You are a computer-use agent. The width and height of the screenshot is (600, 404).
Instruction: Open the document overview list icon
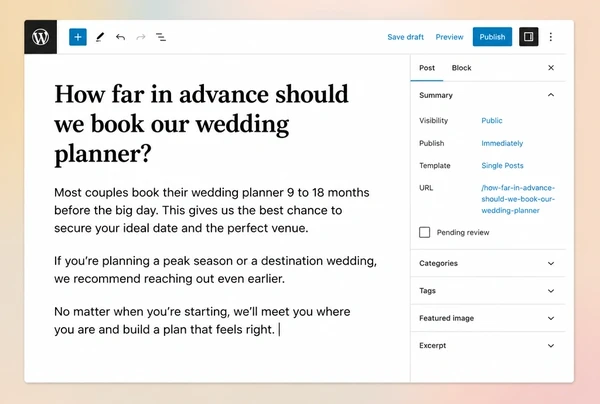tap(161, 37)
